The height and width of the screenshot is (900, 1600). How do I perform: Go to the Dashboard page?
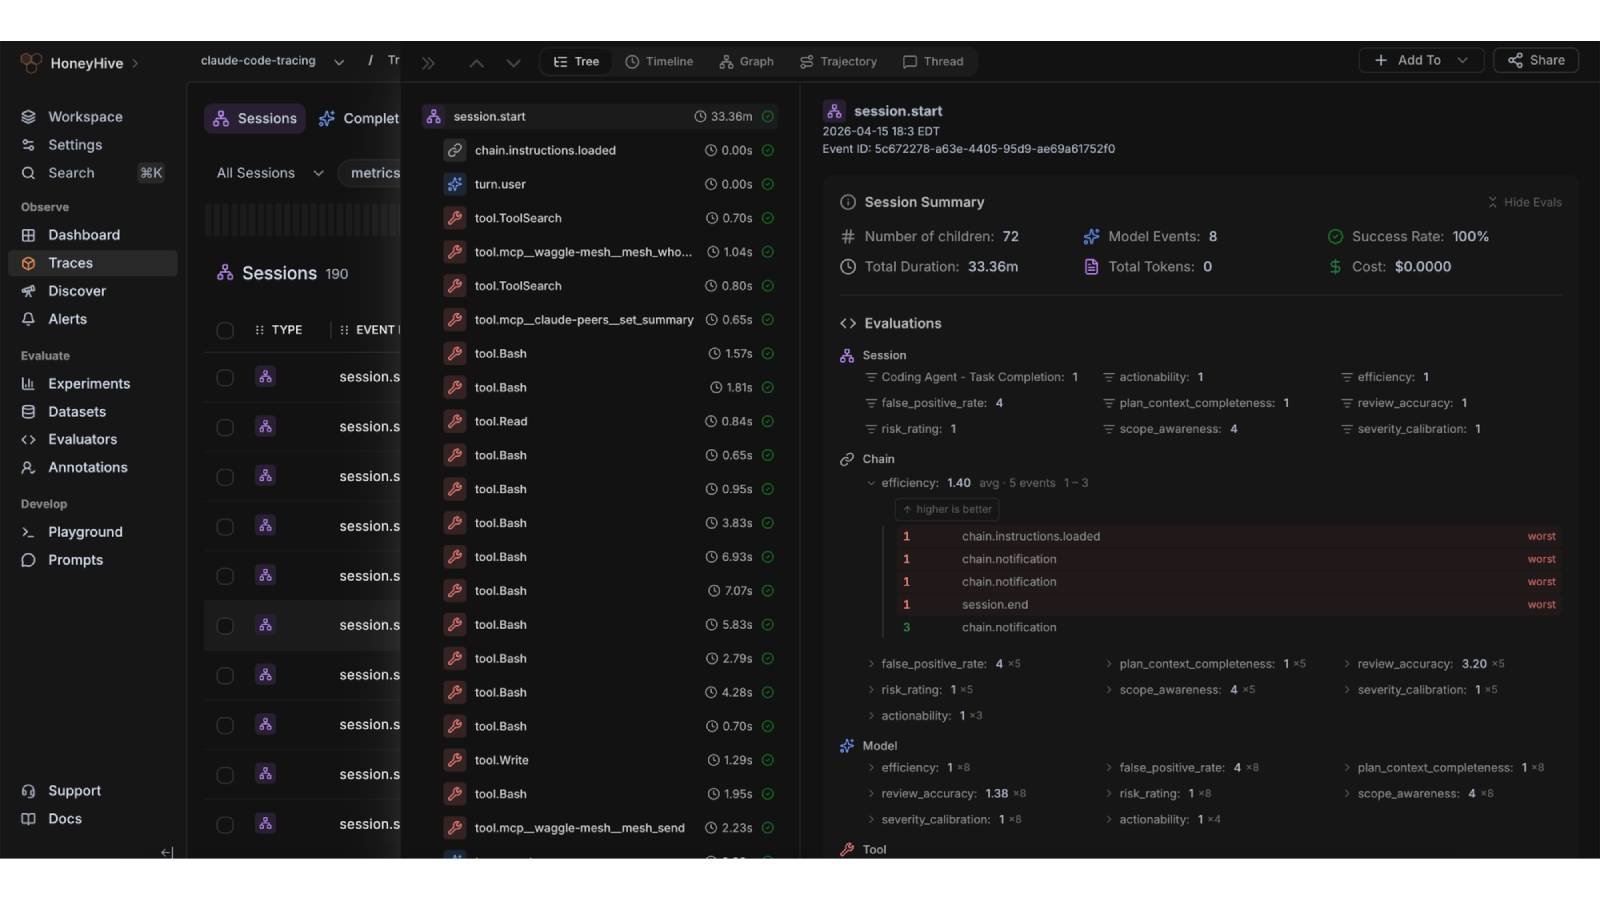(84, 235)
